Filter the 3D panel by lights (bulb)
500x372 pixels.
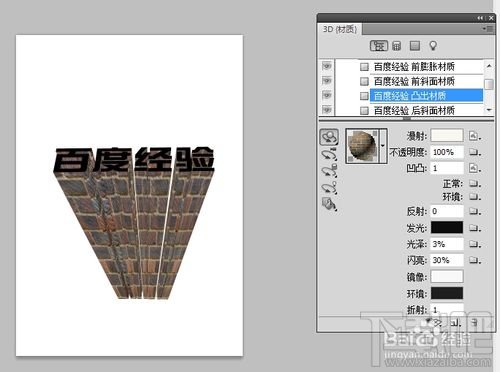pos(433,46)
